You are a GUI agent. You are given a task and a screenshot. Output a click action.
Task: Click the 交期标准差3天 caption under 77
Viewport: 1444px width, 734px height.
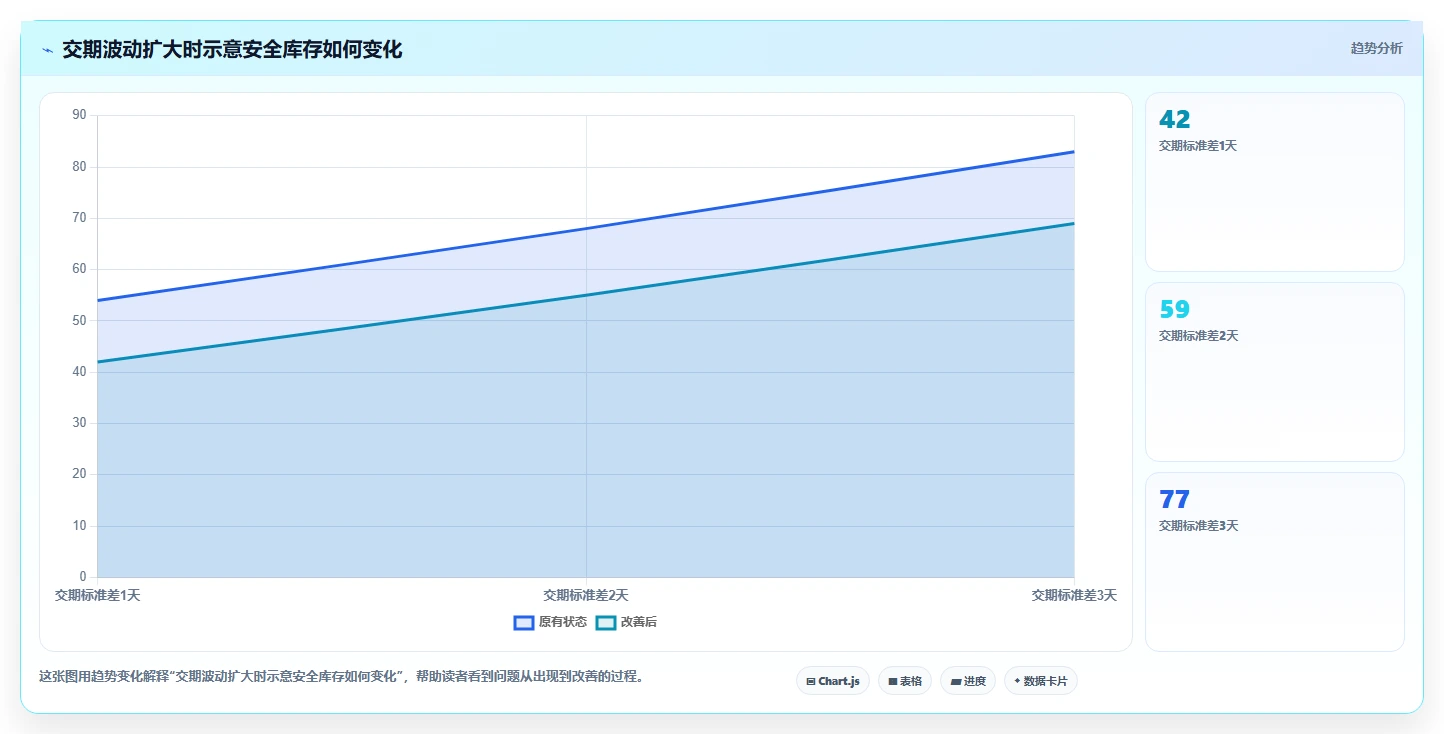tap(1198, 526)
